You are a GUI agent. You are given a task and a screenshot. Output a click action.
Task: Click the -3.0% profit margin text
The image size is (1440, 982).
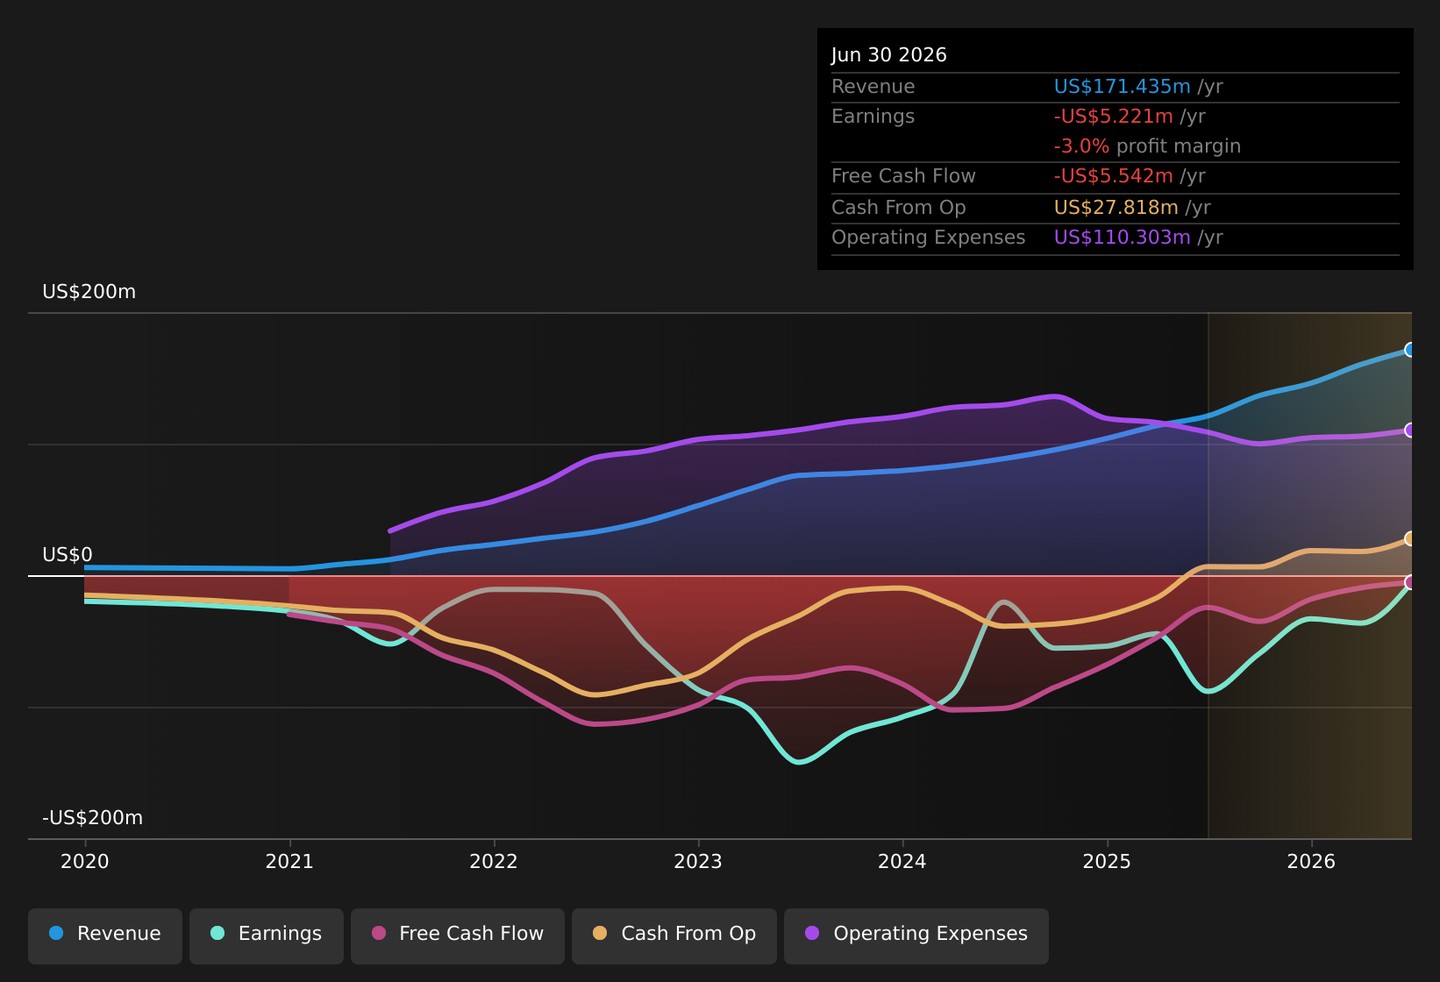pyautogui.click(x=1147, y=146)
